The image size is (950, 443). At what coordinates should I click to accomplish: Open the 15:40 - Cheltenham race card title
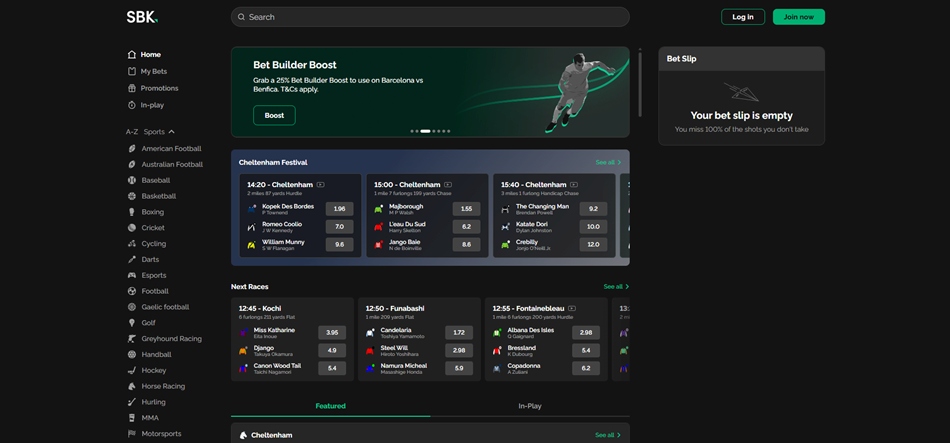pos(533,185)
